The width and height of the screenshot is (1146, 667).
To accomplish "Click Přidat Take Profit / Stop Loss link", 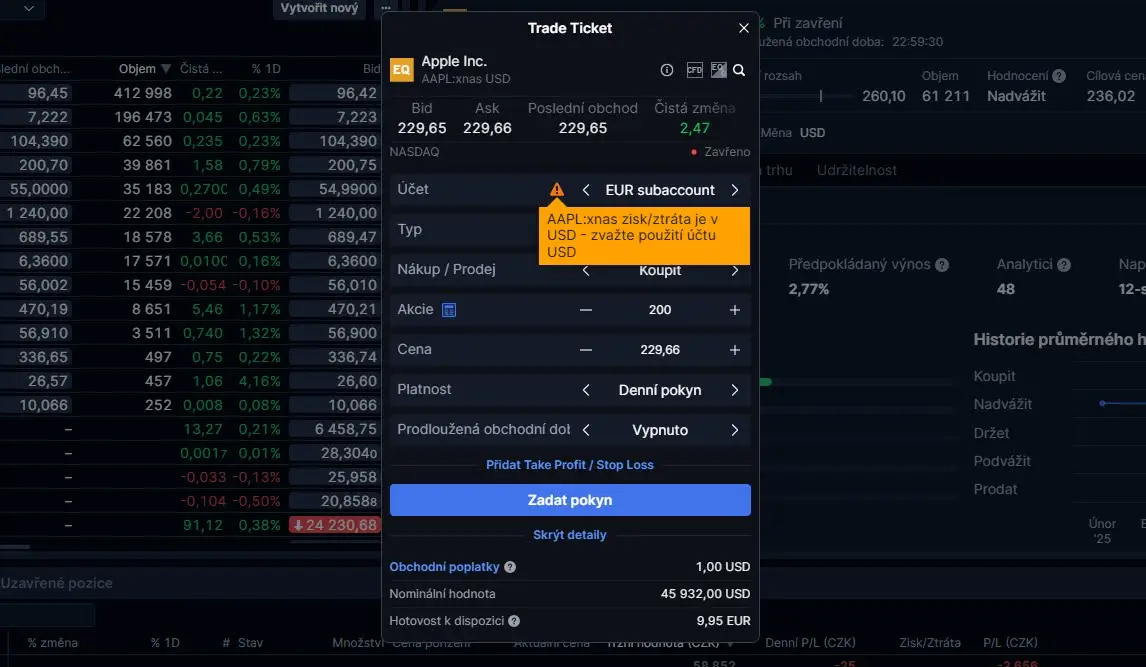I will [x=570, y=465].
